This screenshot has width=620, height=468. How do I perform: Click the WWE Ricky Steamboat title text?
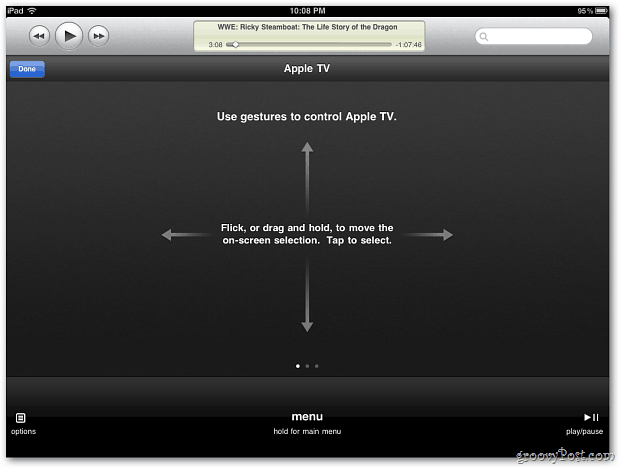[x=307, y=27]
